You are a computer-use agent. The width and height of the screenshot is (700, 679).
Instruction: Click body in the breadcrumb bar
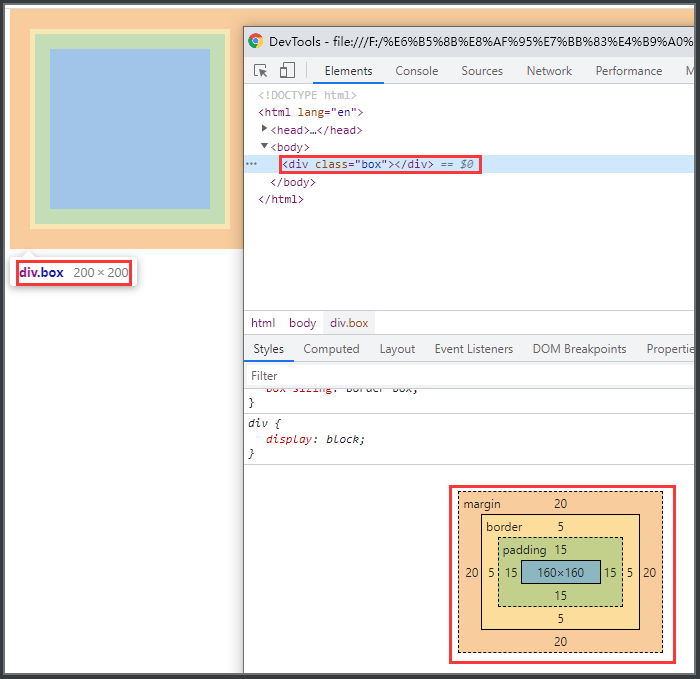tap(302, 323)
